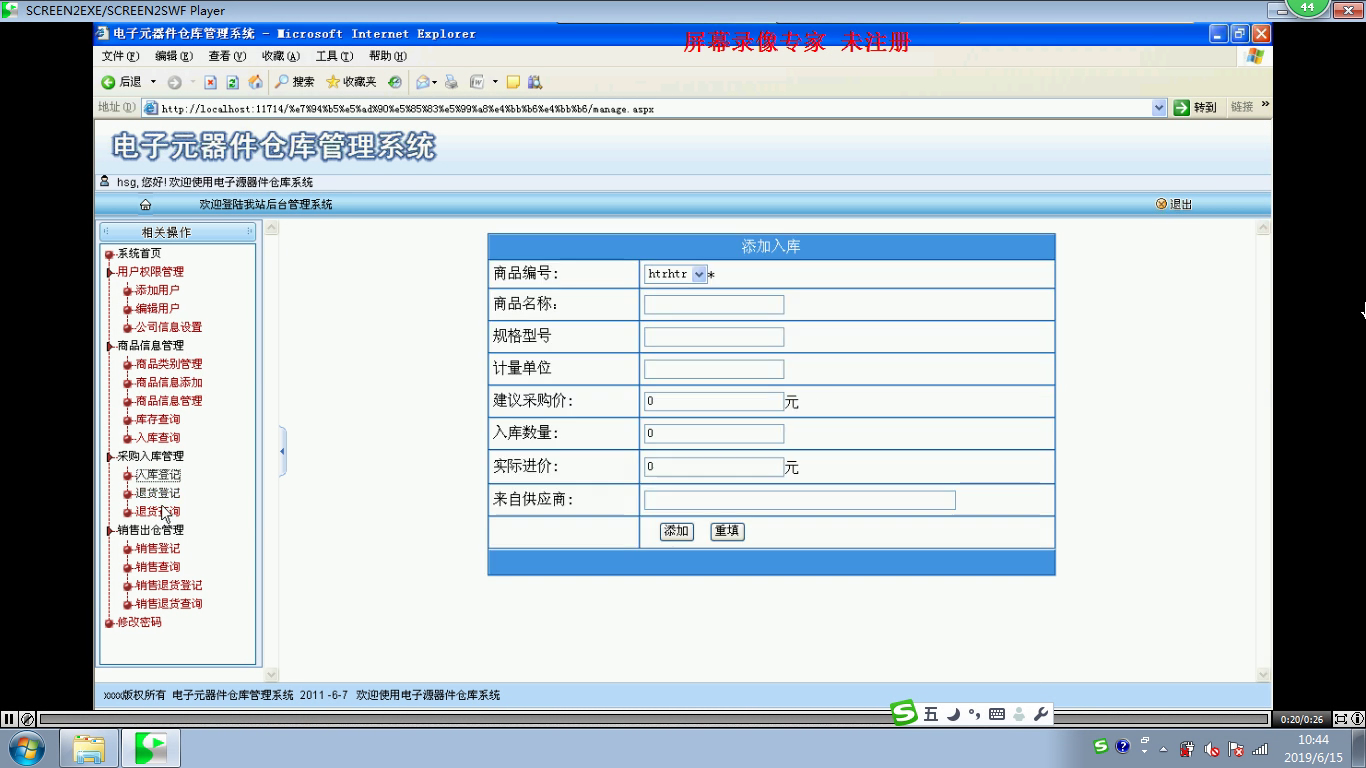Show hidden tray icons arrow
Image resolution: width=1366 pixels, height=768 pixels.
pyautogui.click(x=1163, y=749)
